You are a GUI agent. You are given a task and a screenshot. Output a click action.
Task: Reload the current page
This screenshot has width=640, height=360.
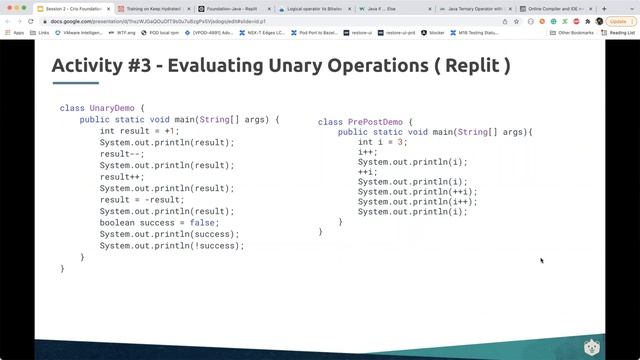31,21
